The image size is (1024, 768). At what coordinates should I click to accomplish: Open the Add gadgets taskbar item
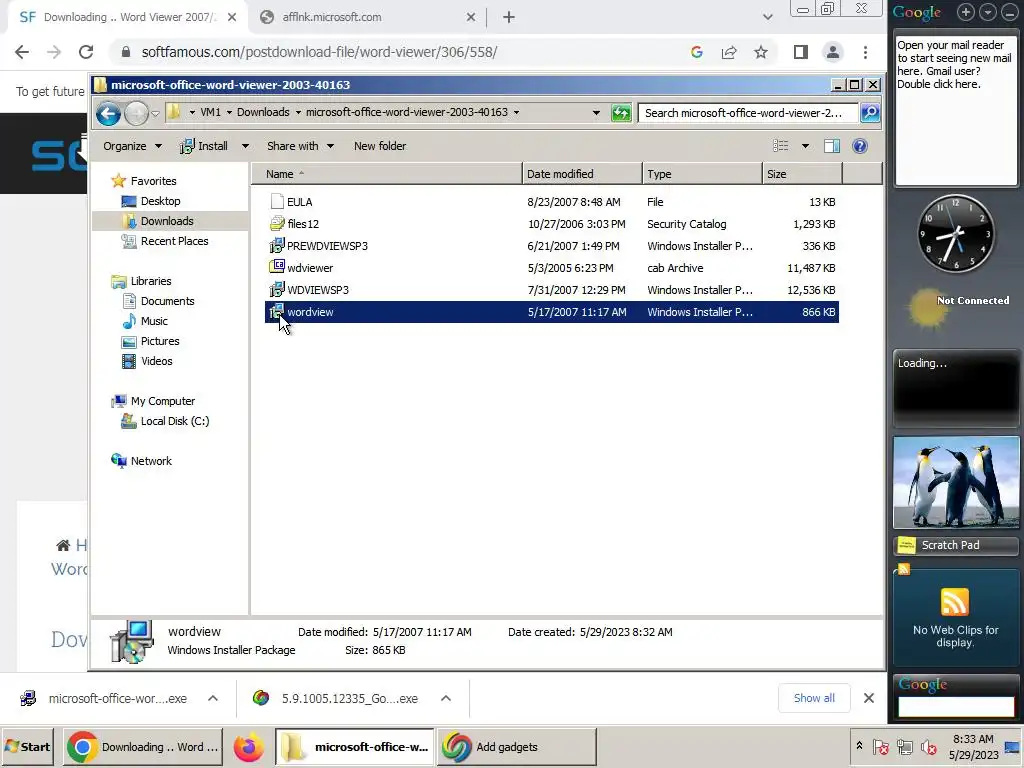point(517,747)
